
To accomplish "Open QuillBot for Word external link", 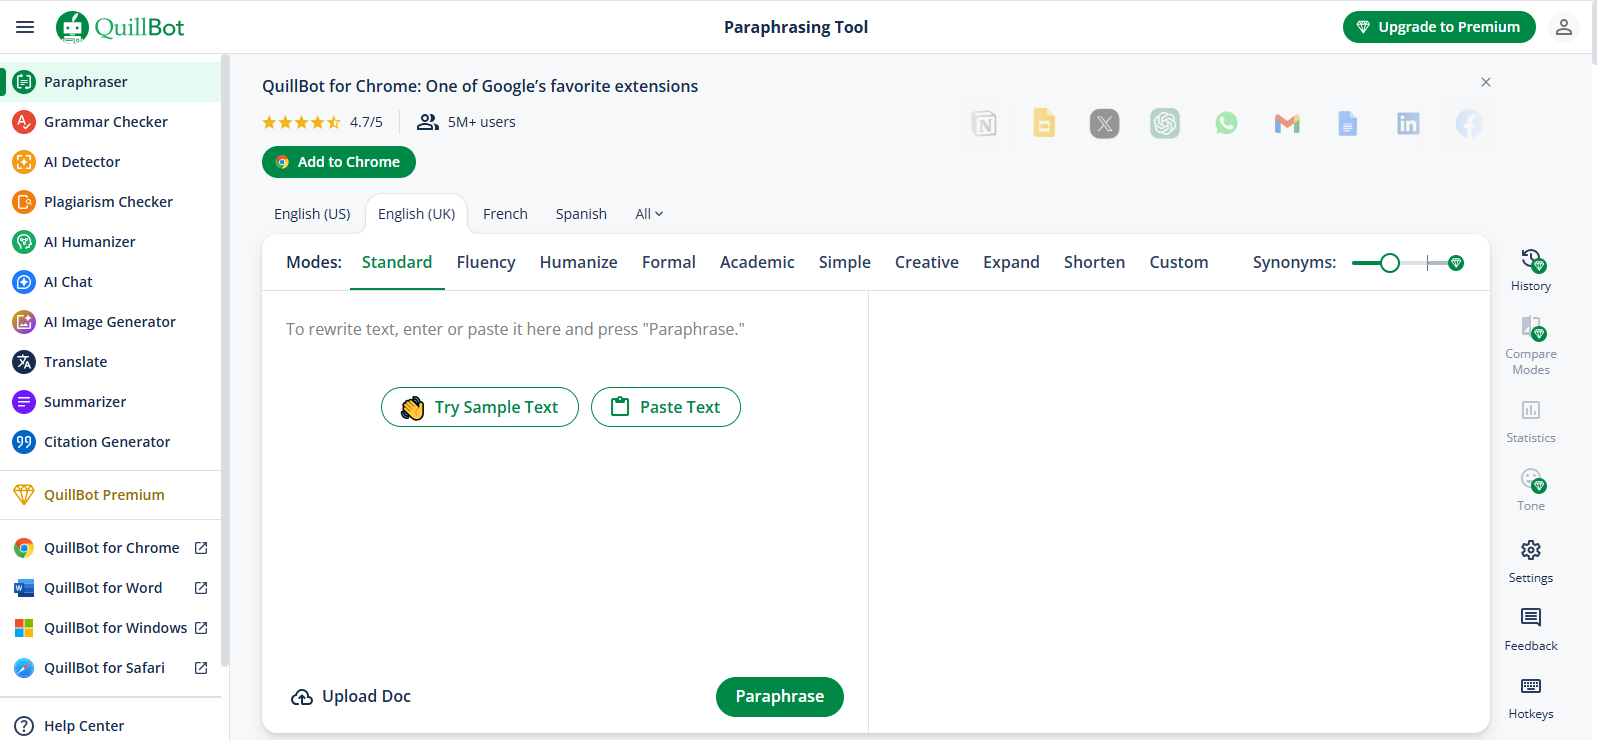I will pos(110,588).
